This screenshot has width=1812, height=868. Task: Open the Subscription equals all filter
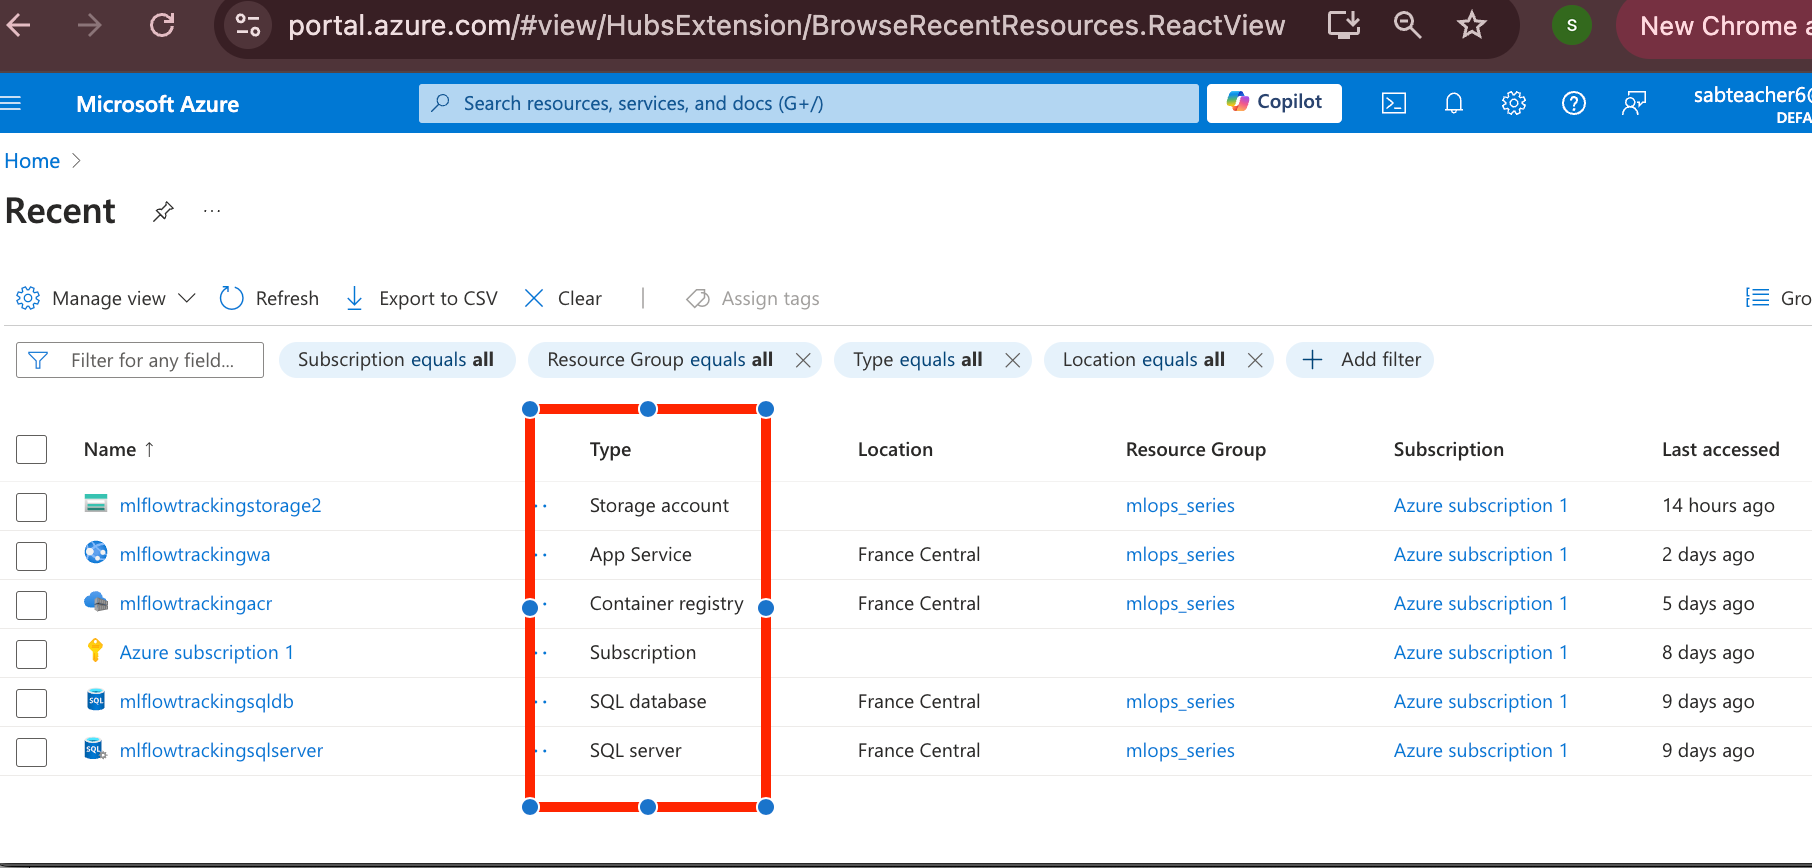pos(396,360)
